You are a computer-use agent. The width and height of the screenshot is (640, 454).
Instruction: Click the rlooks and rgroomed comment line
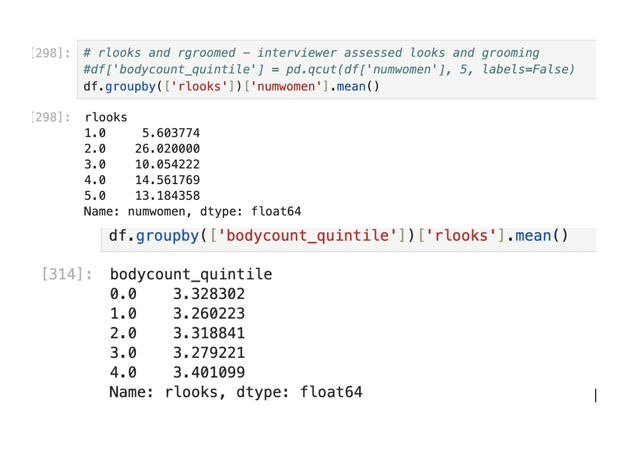[x=311, y=53]
